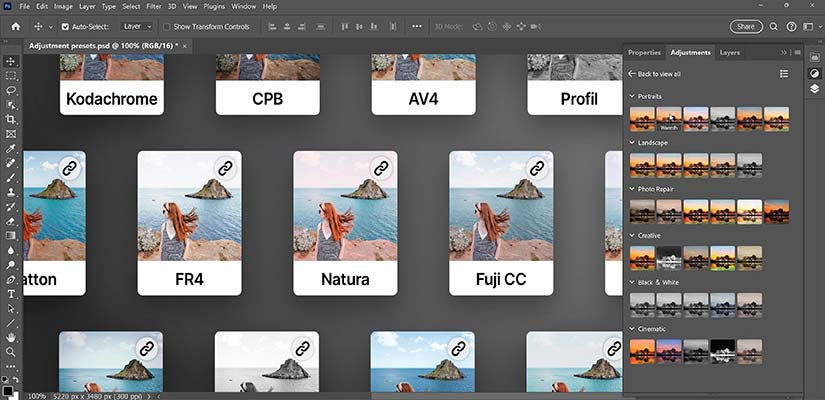Image resolution: width=825 pixels, height=400 pixels.
Task: Open the Adjustments panel icon in the dock
Action: pos(814,73)
